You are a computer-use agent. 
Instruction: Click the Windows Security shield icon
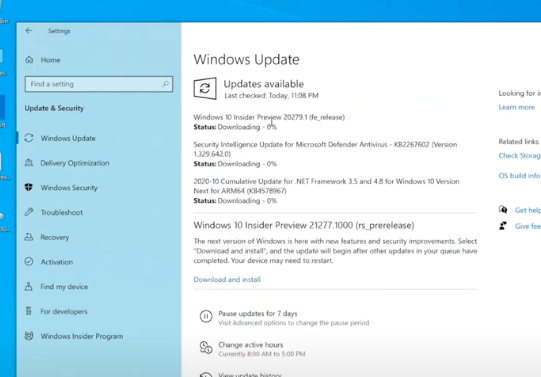coord(29,187)
